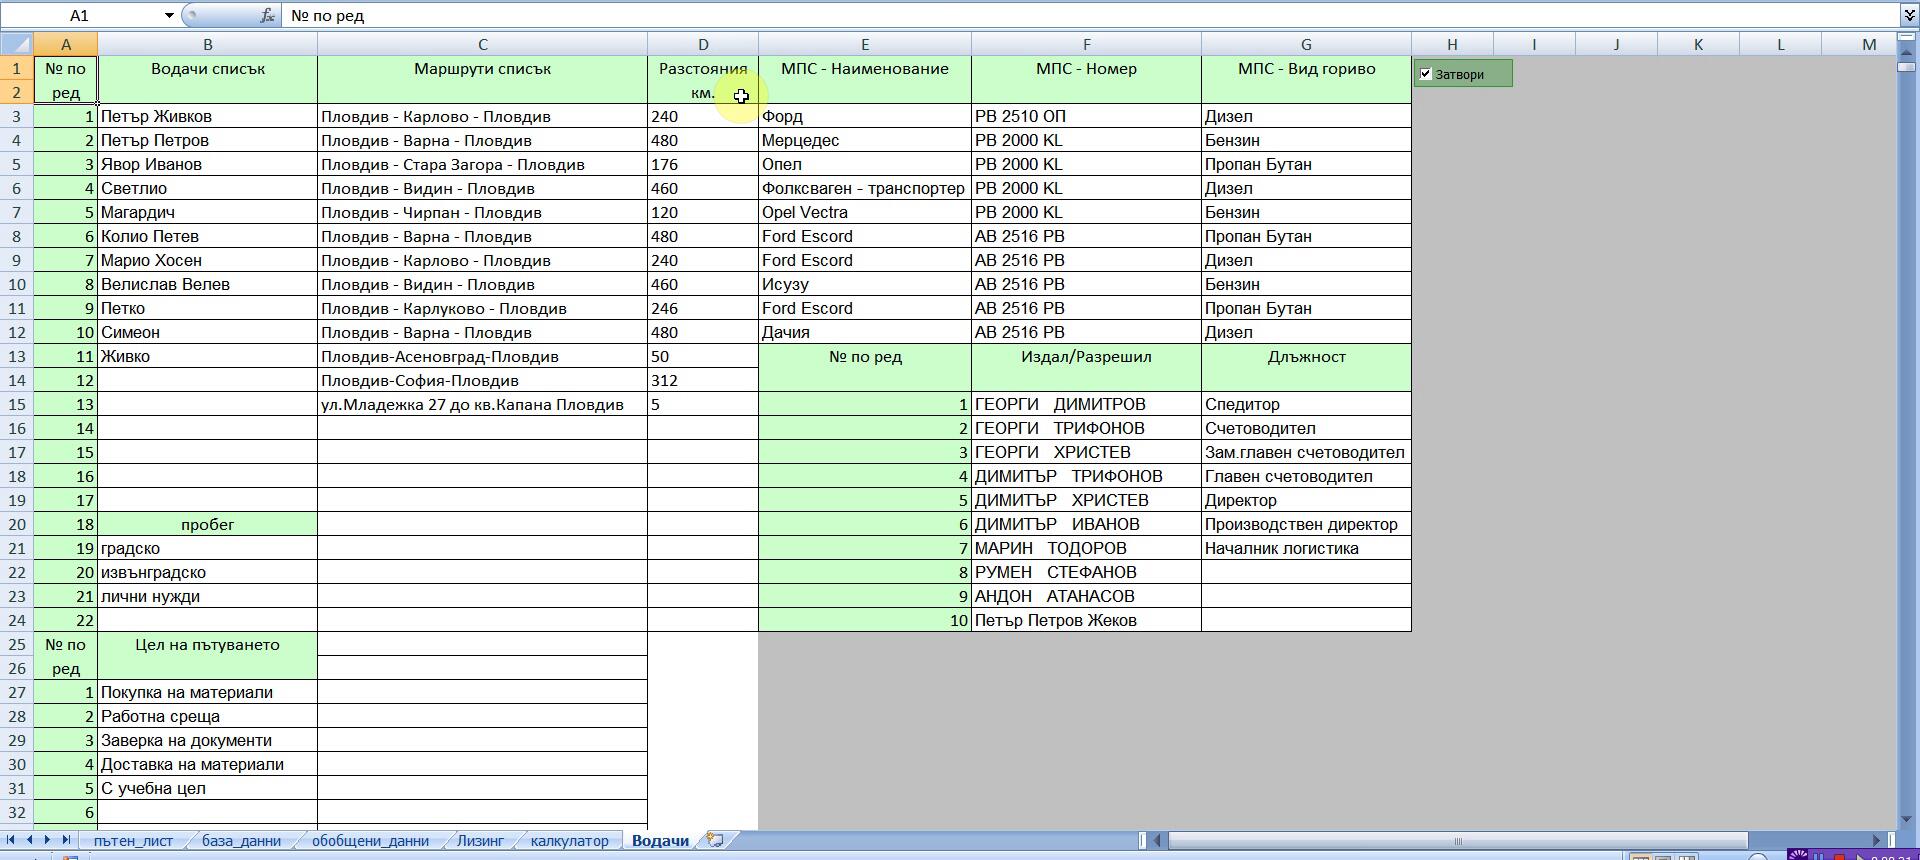Screen dimensions: 1920x860
Task: Switch to the пътен_лист sheet tab
Action: [x=133, y=841]
